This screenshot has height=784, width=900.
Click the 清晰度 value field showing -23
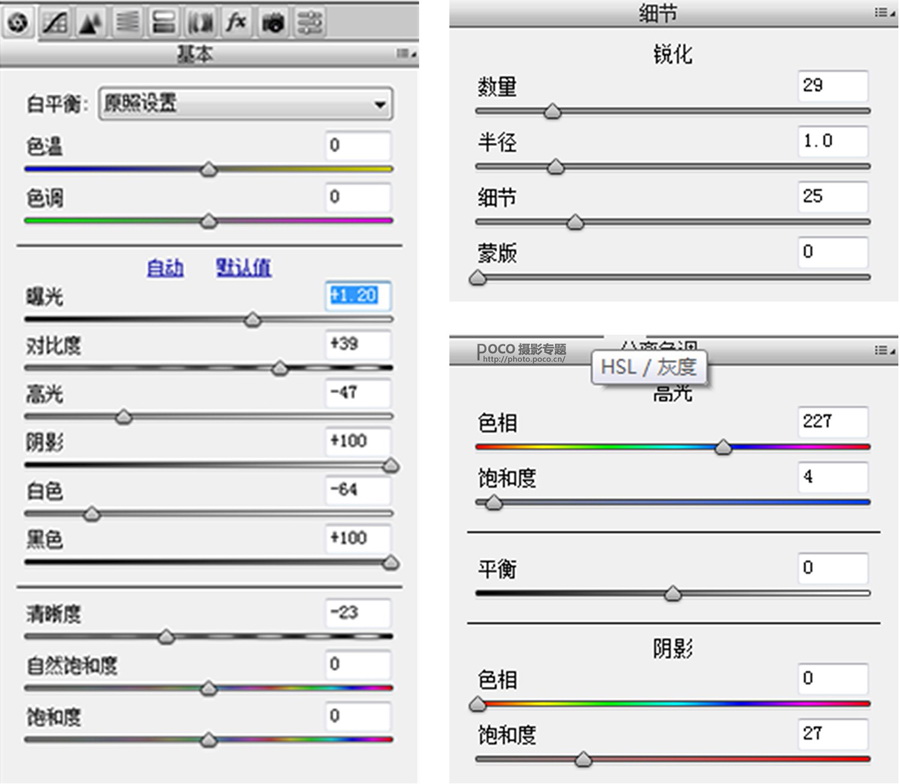coord(358,613)
